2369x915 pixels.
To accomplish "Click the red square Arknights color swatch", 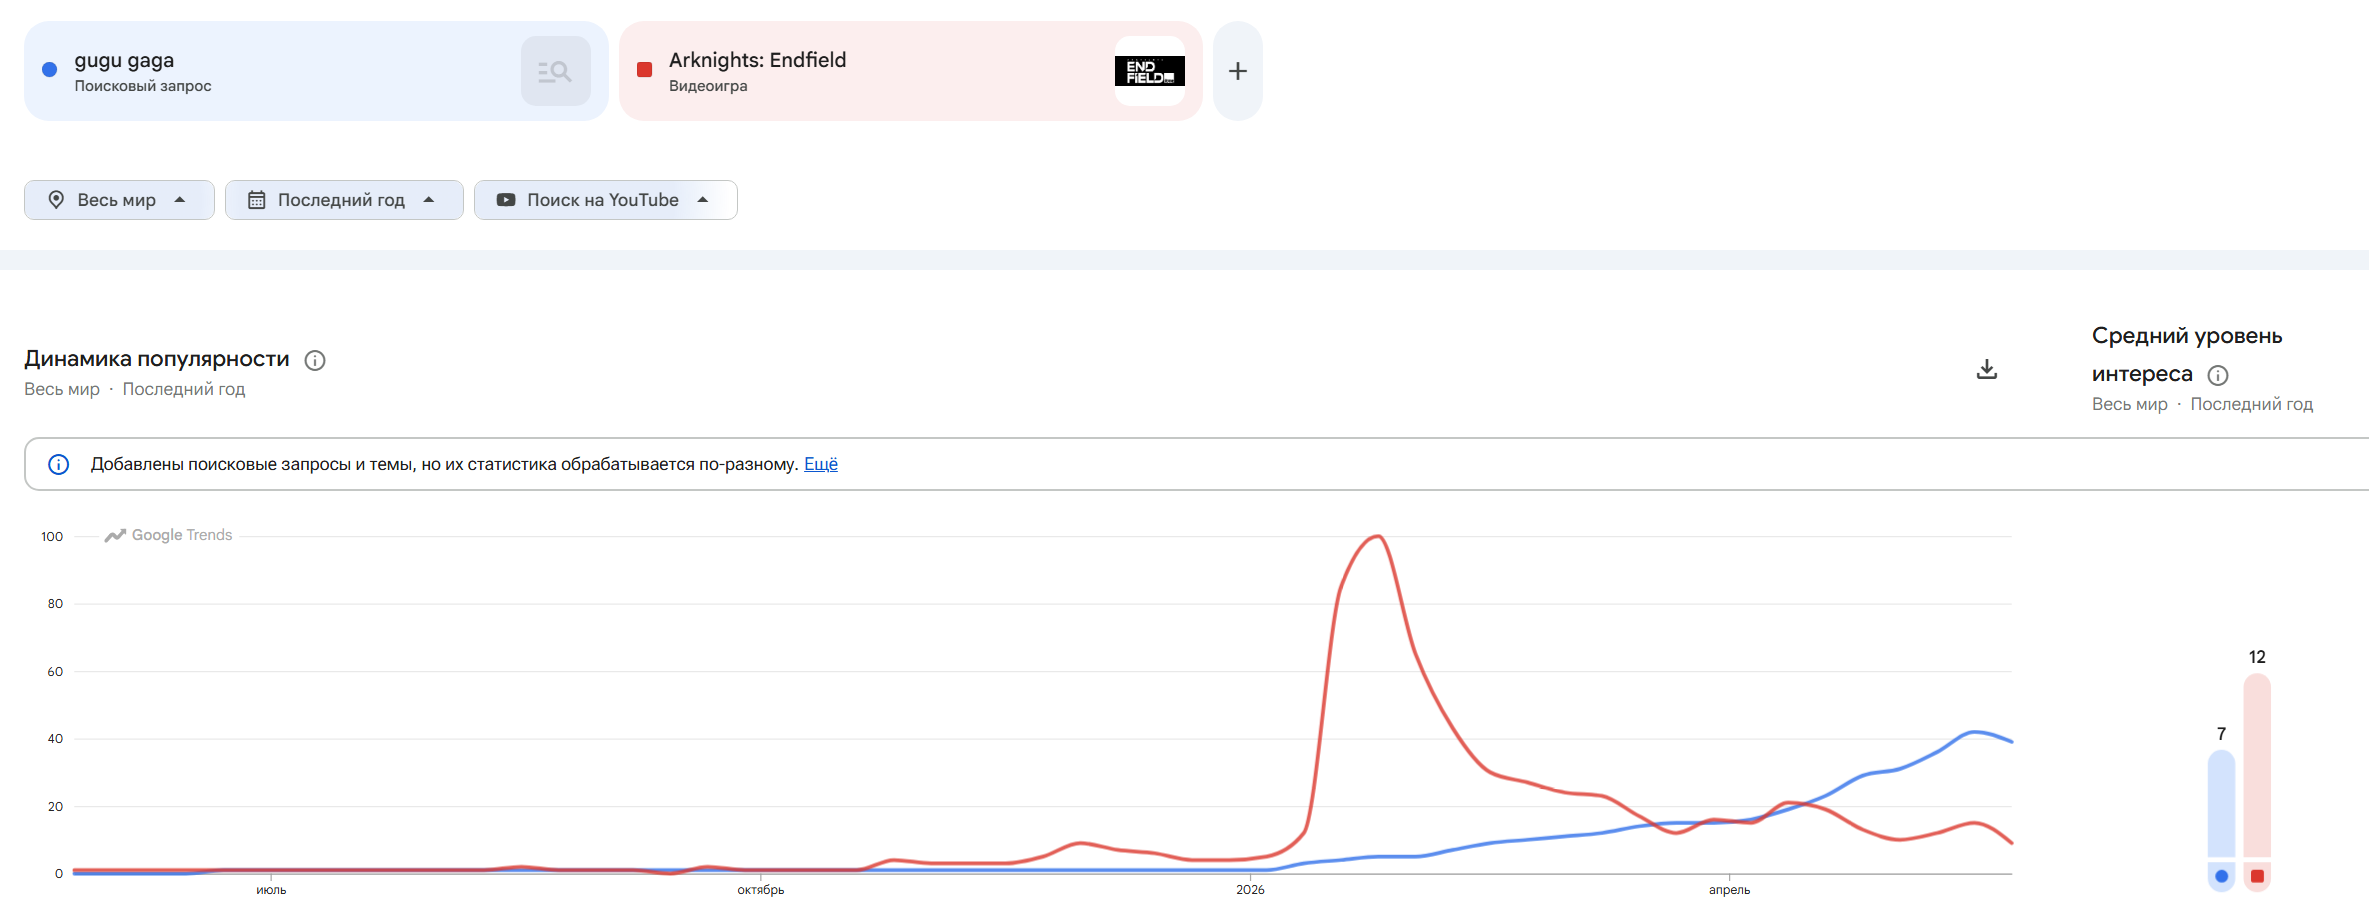I will (645, 70).
